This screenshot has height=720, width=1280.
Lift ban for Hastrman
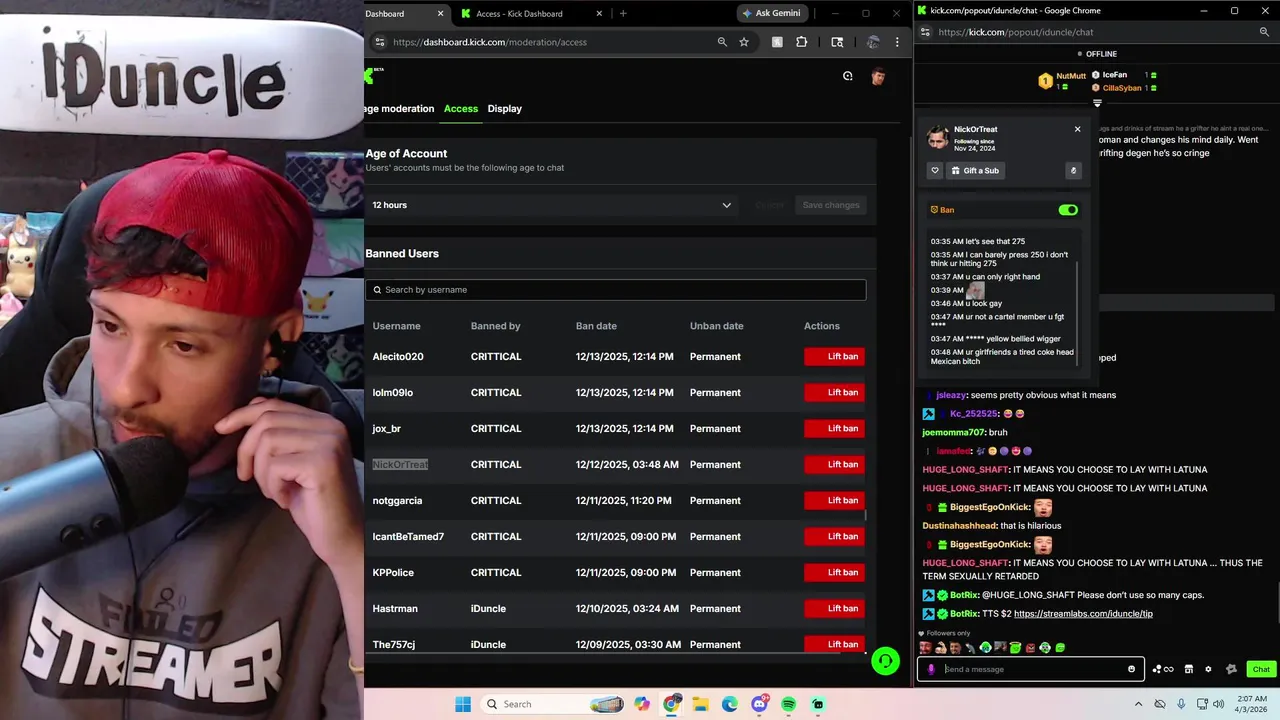click(x=834, y=609)
